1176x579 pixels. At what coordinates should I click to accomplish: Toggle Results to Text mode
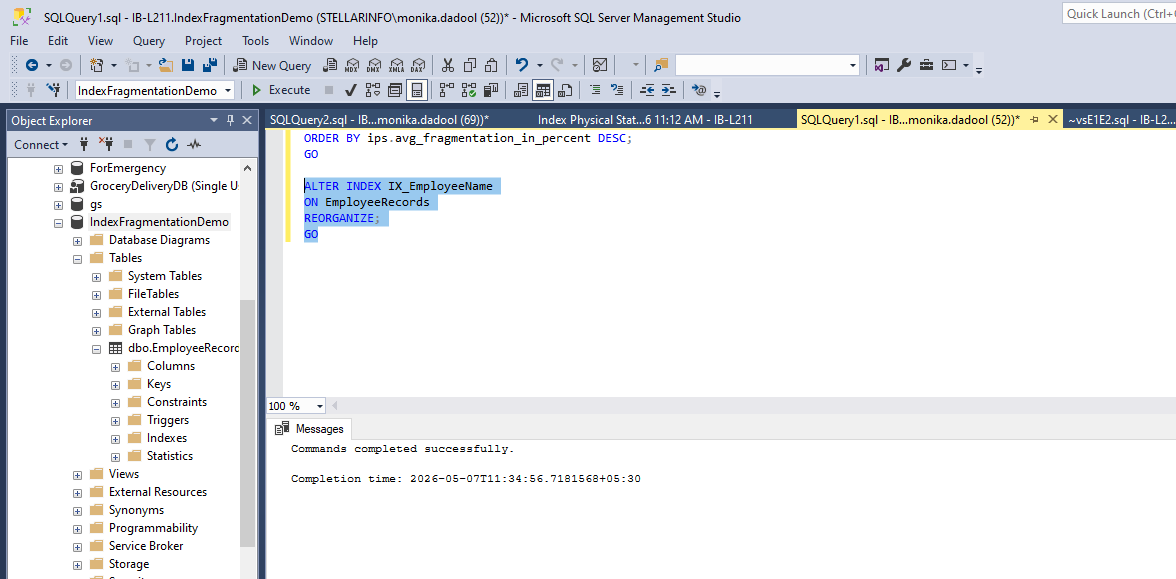click(x=521, y=90)
